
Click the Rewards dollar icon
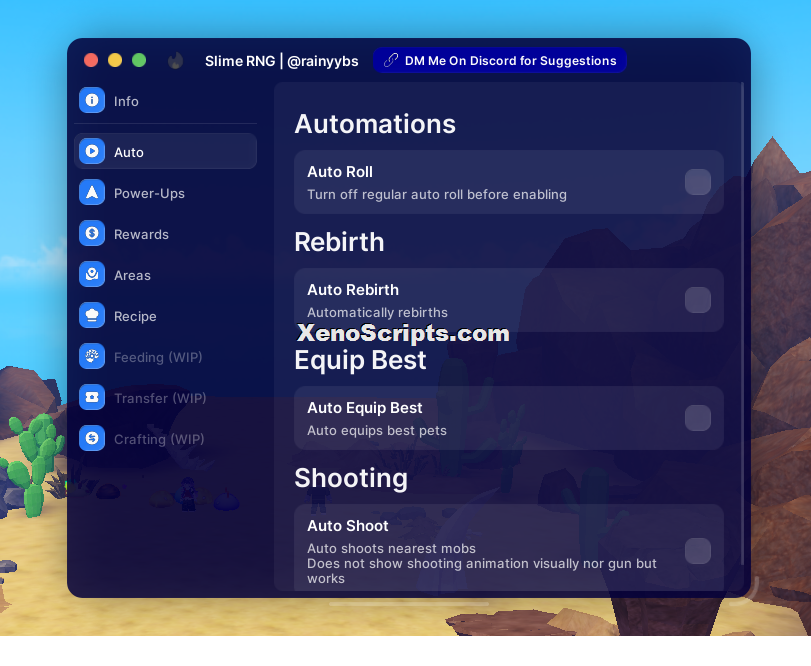point(92,233)
